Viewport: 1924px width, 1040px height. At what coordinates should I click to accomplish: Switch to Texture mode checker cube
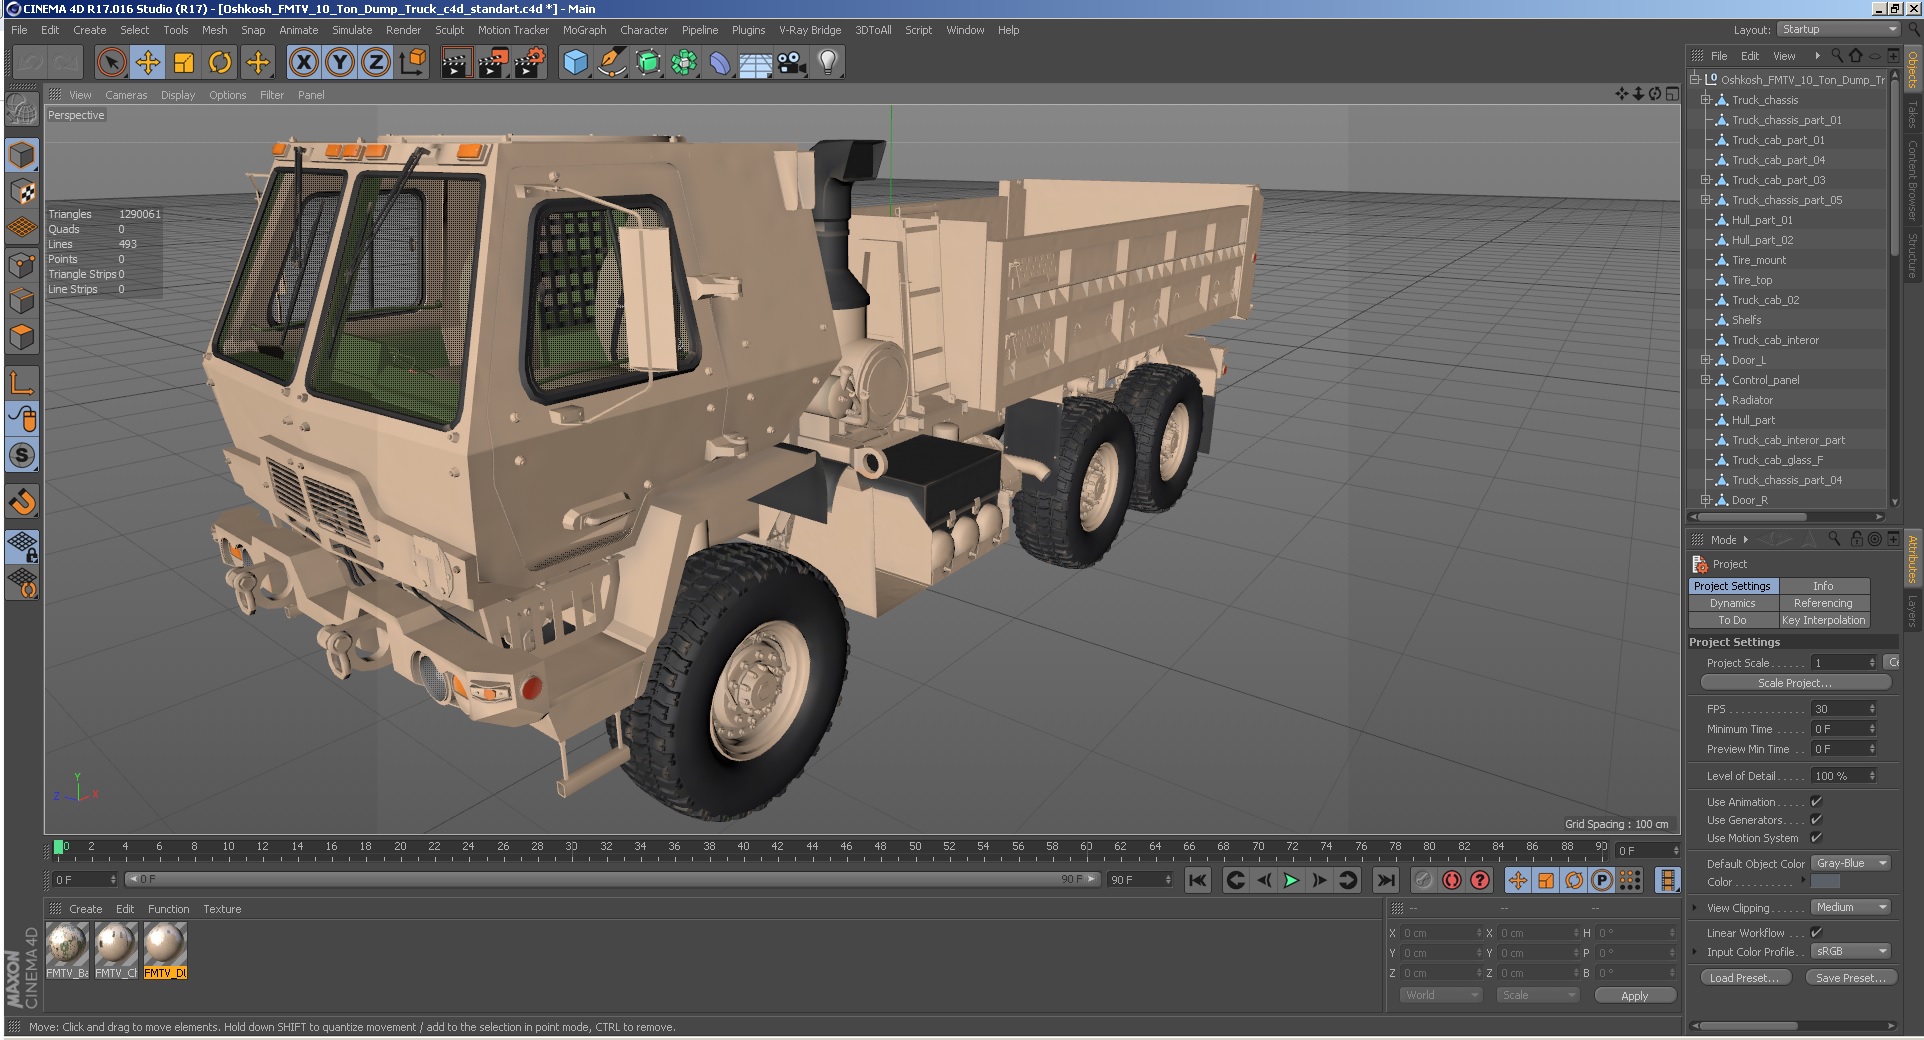(22, 191)
